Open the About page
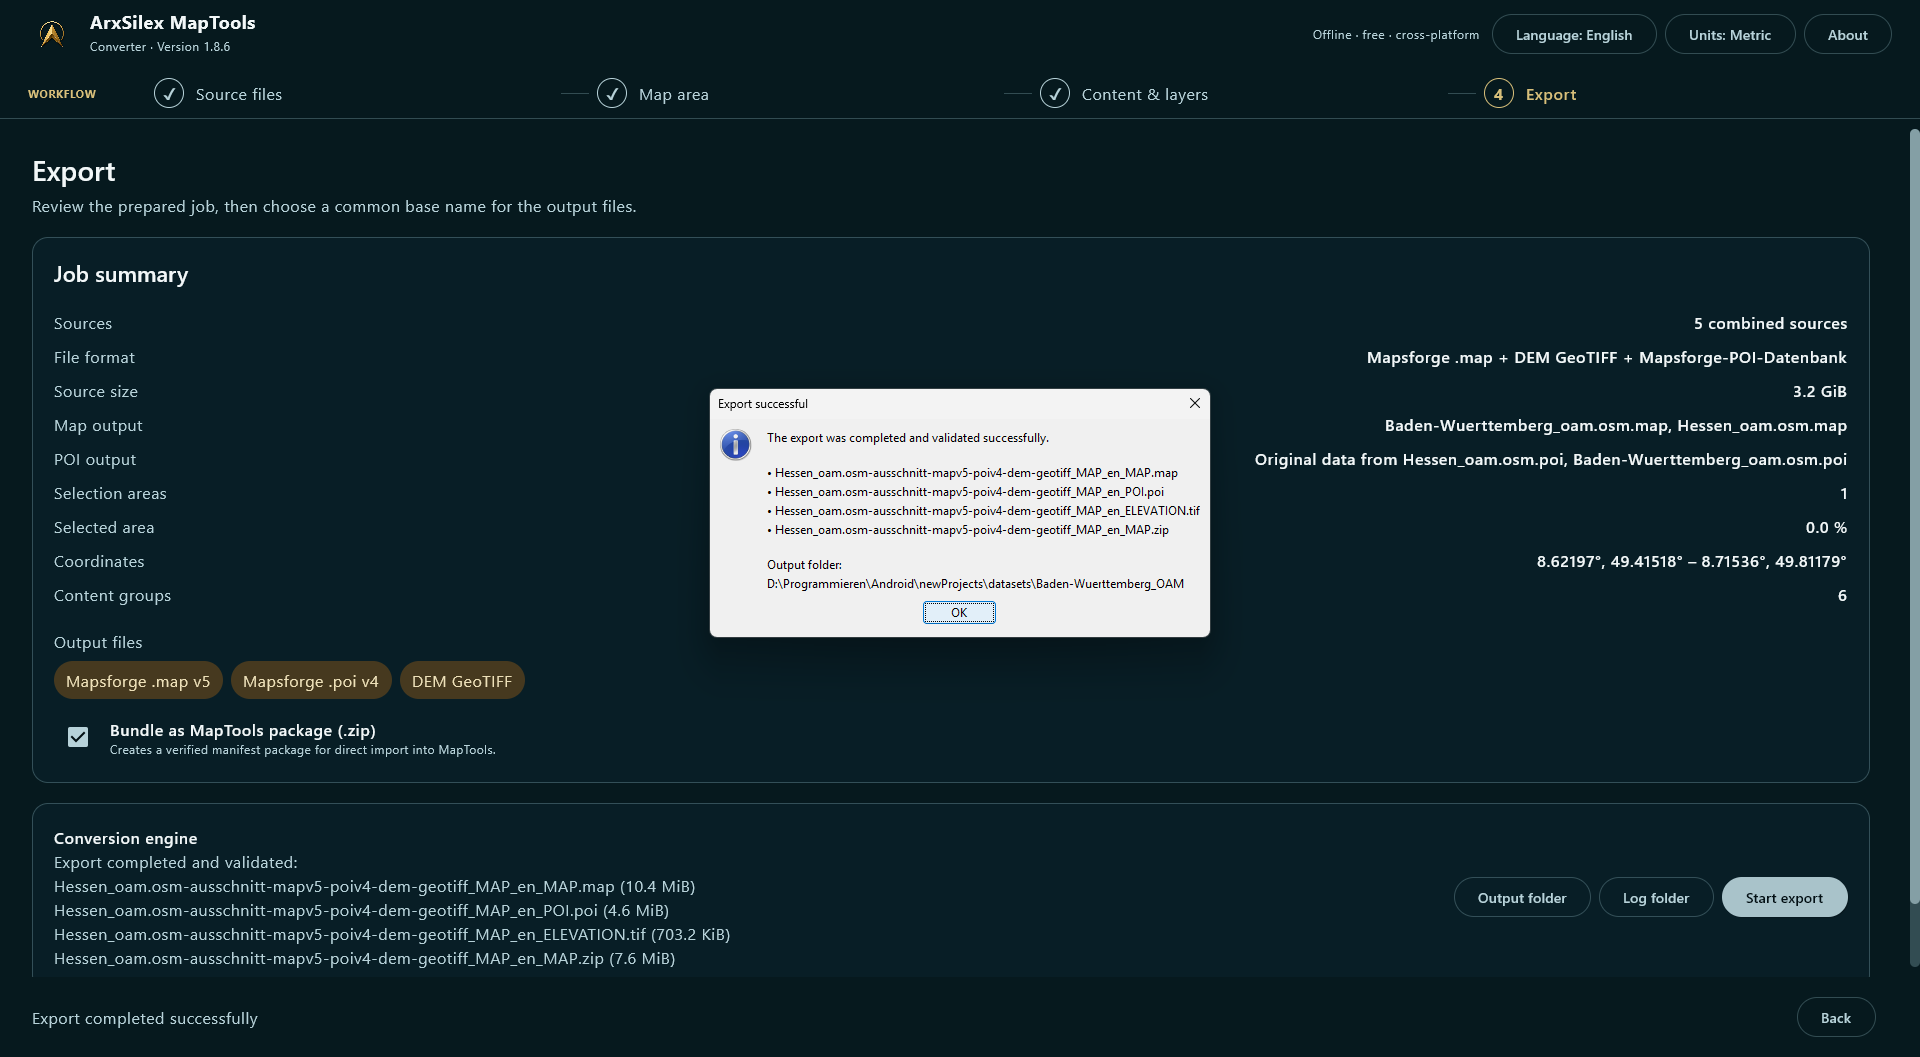This screenshot has height=1057, width=1920. 1847,35
